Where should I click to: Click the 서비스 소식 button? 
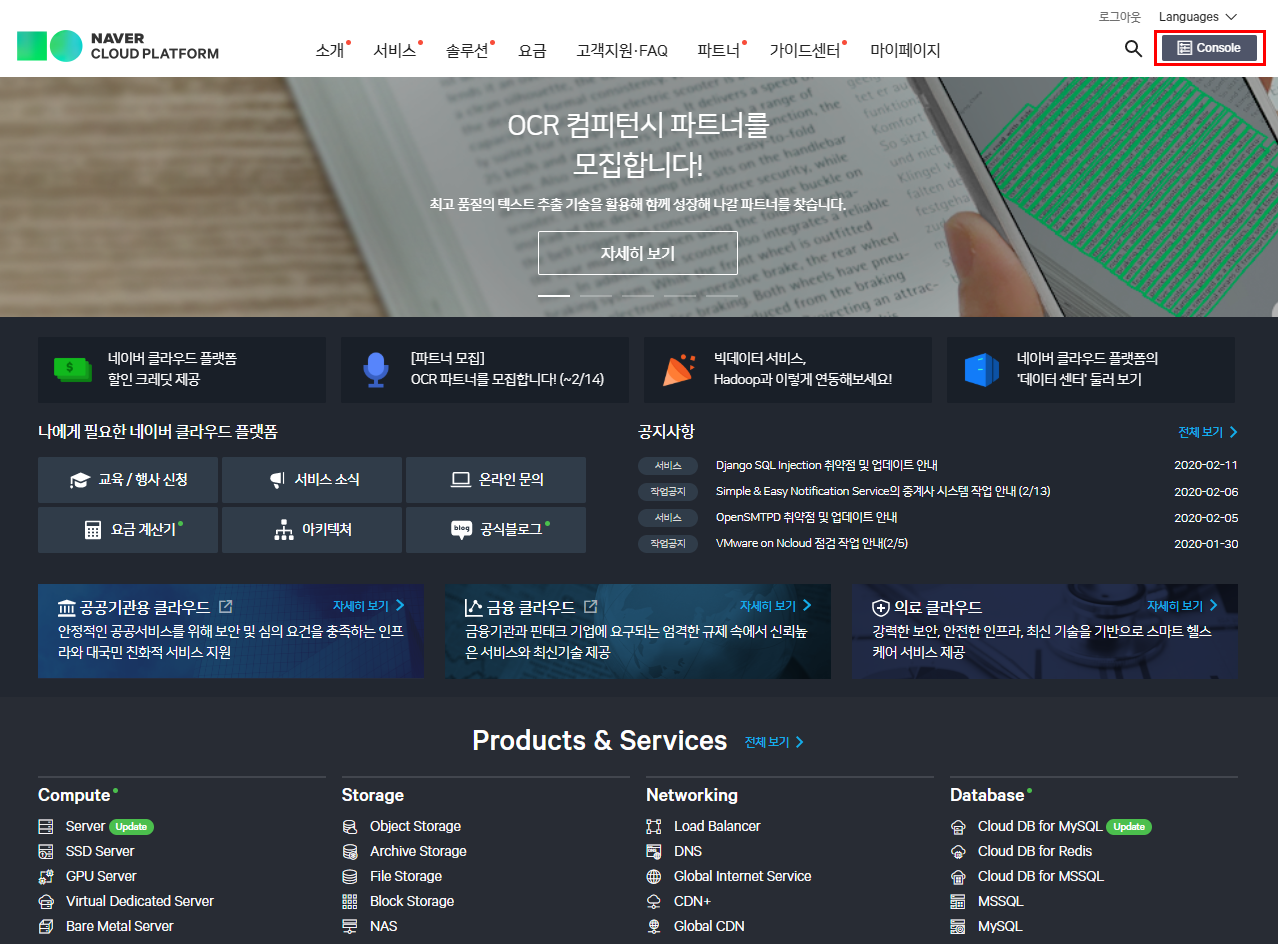click(x=312, y=480)
